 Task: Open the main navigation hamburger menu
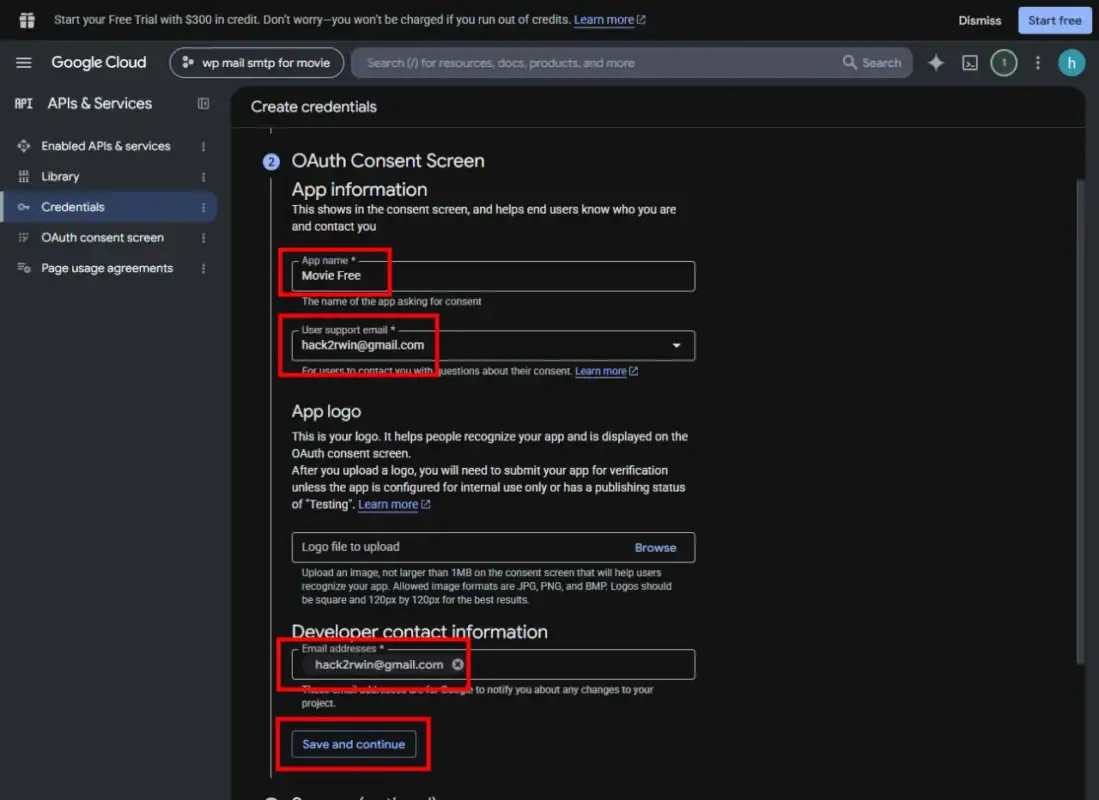pos(24,62)
